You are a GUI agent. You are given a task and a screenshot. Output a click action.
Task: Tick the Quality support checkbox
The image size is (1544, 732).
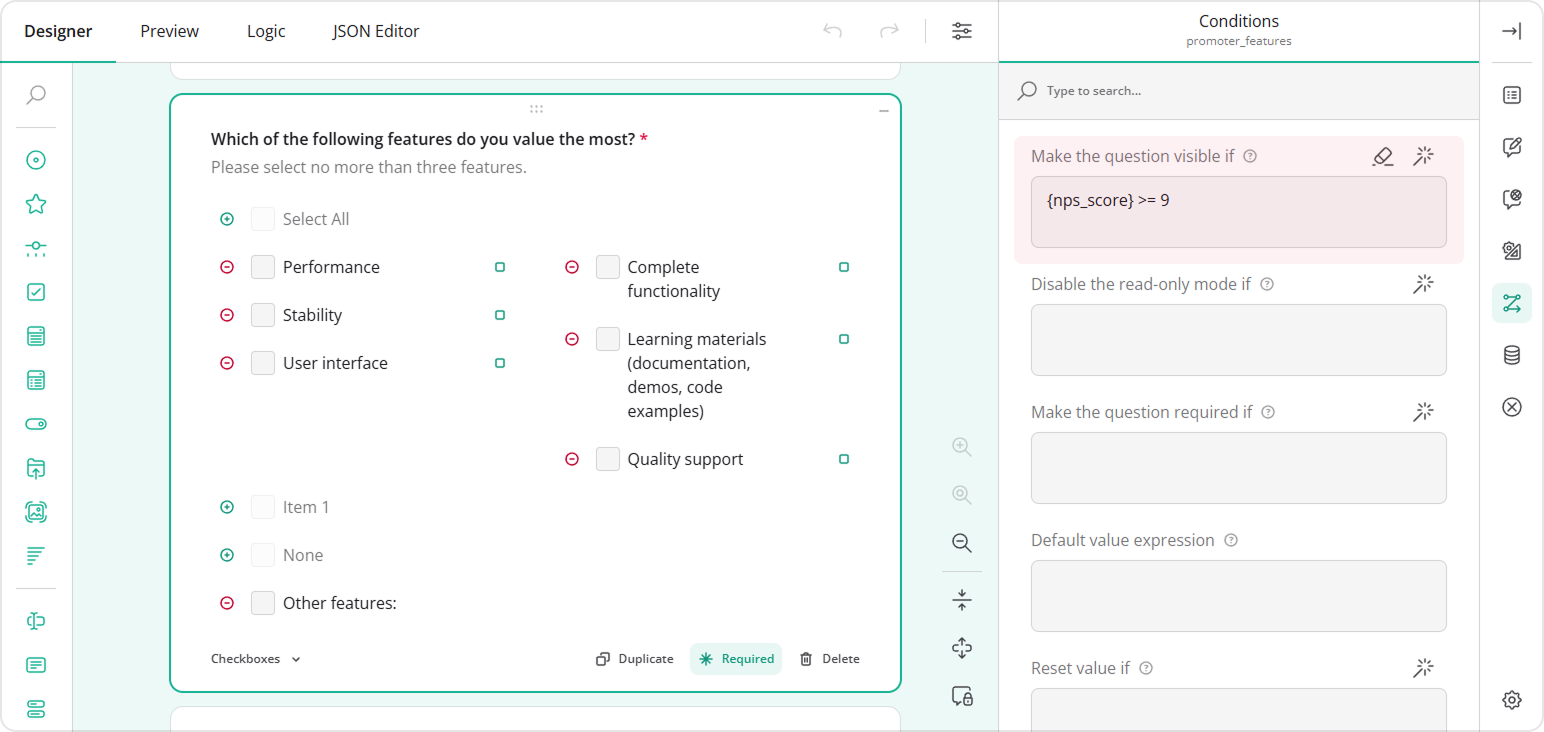coord(608,459)
